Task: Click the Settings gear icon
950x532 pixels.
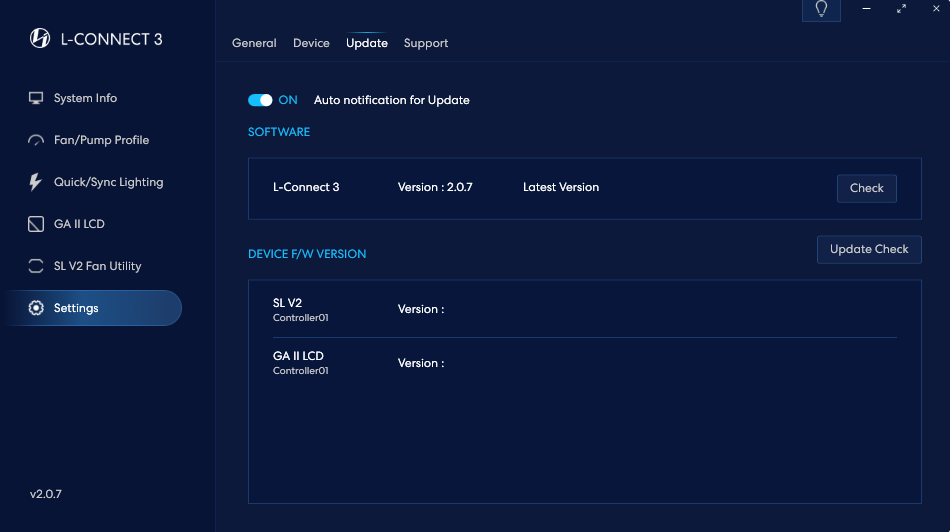Action: coord(36,308)
